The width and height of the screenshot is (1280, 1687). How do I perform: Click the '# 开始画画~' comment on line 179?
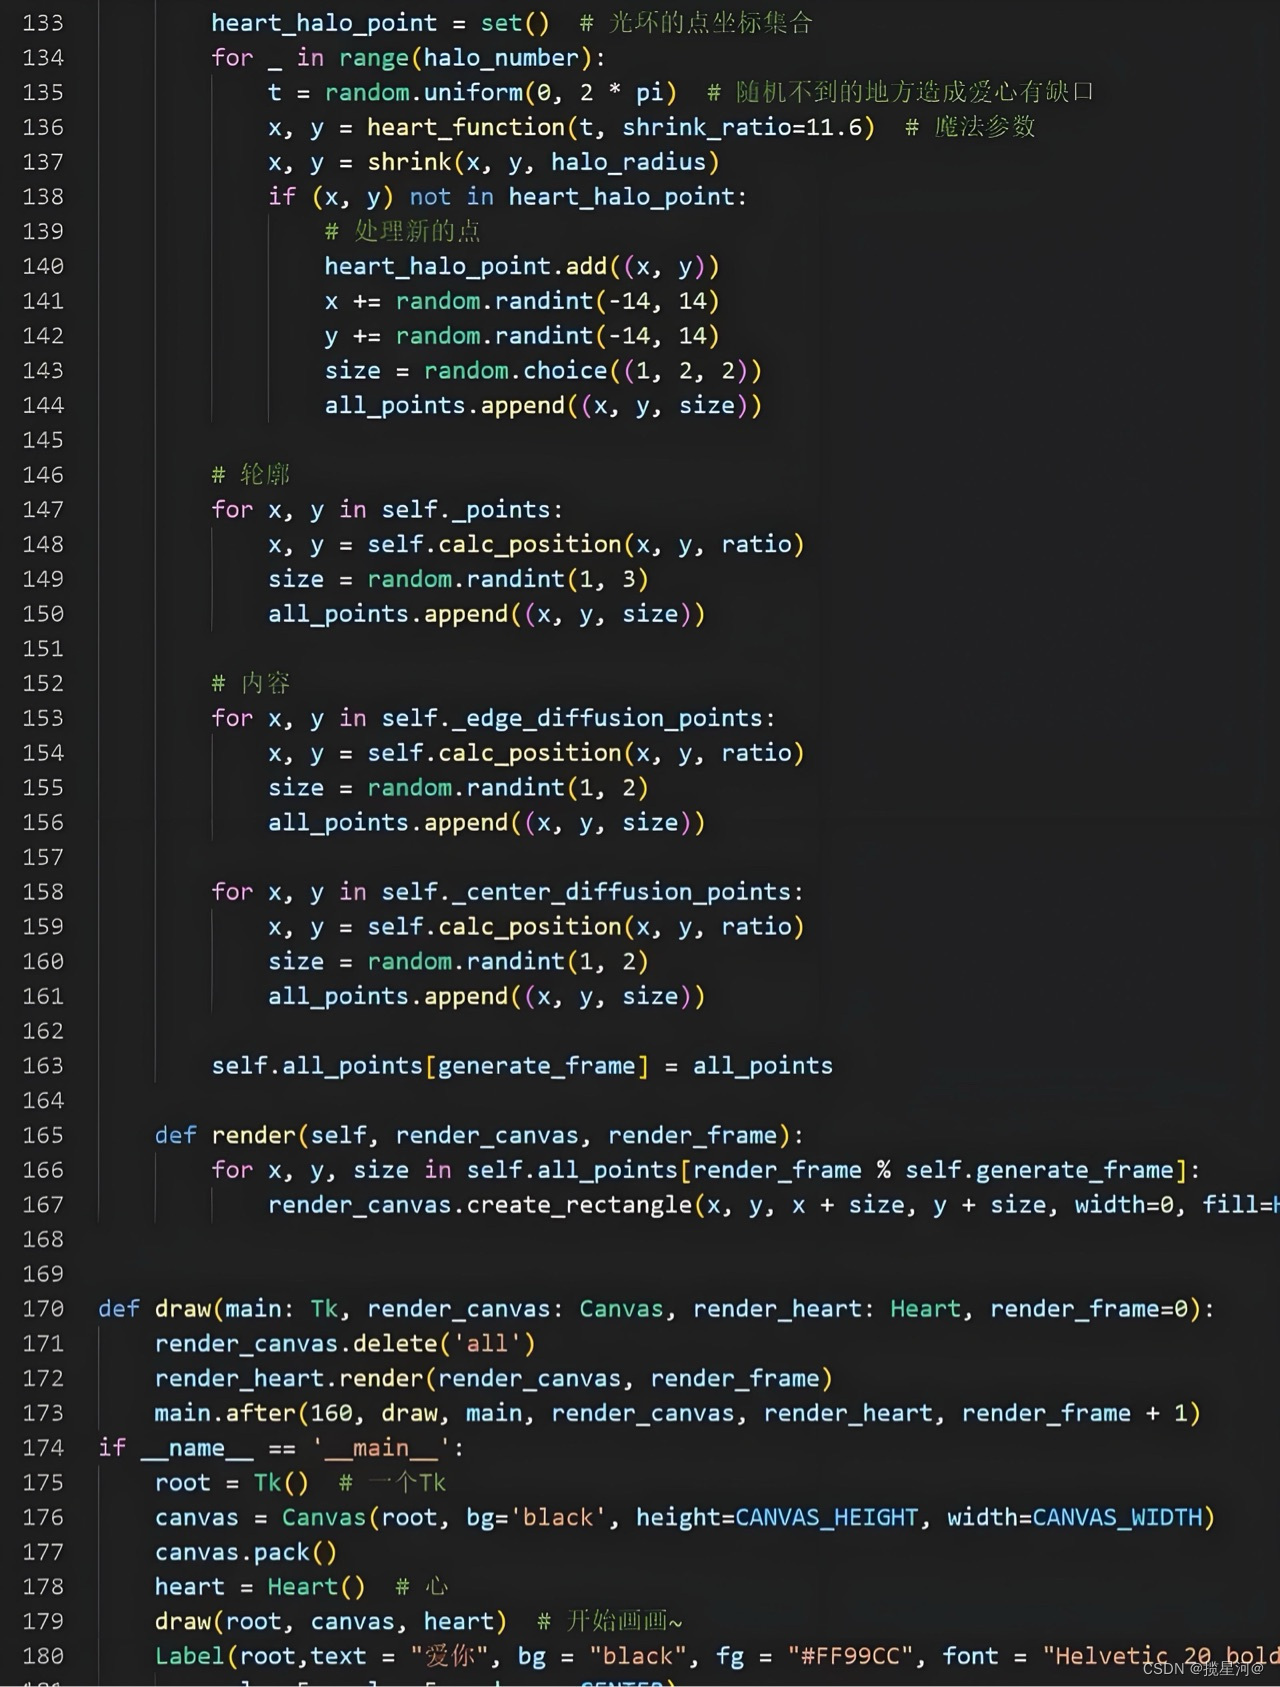609,1621
